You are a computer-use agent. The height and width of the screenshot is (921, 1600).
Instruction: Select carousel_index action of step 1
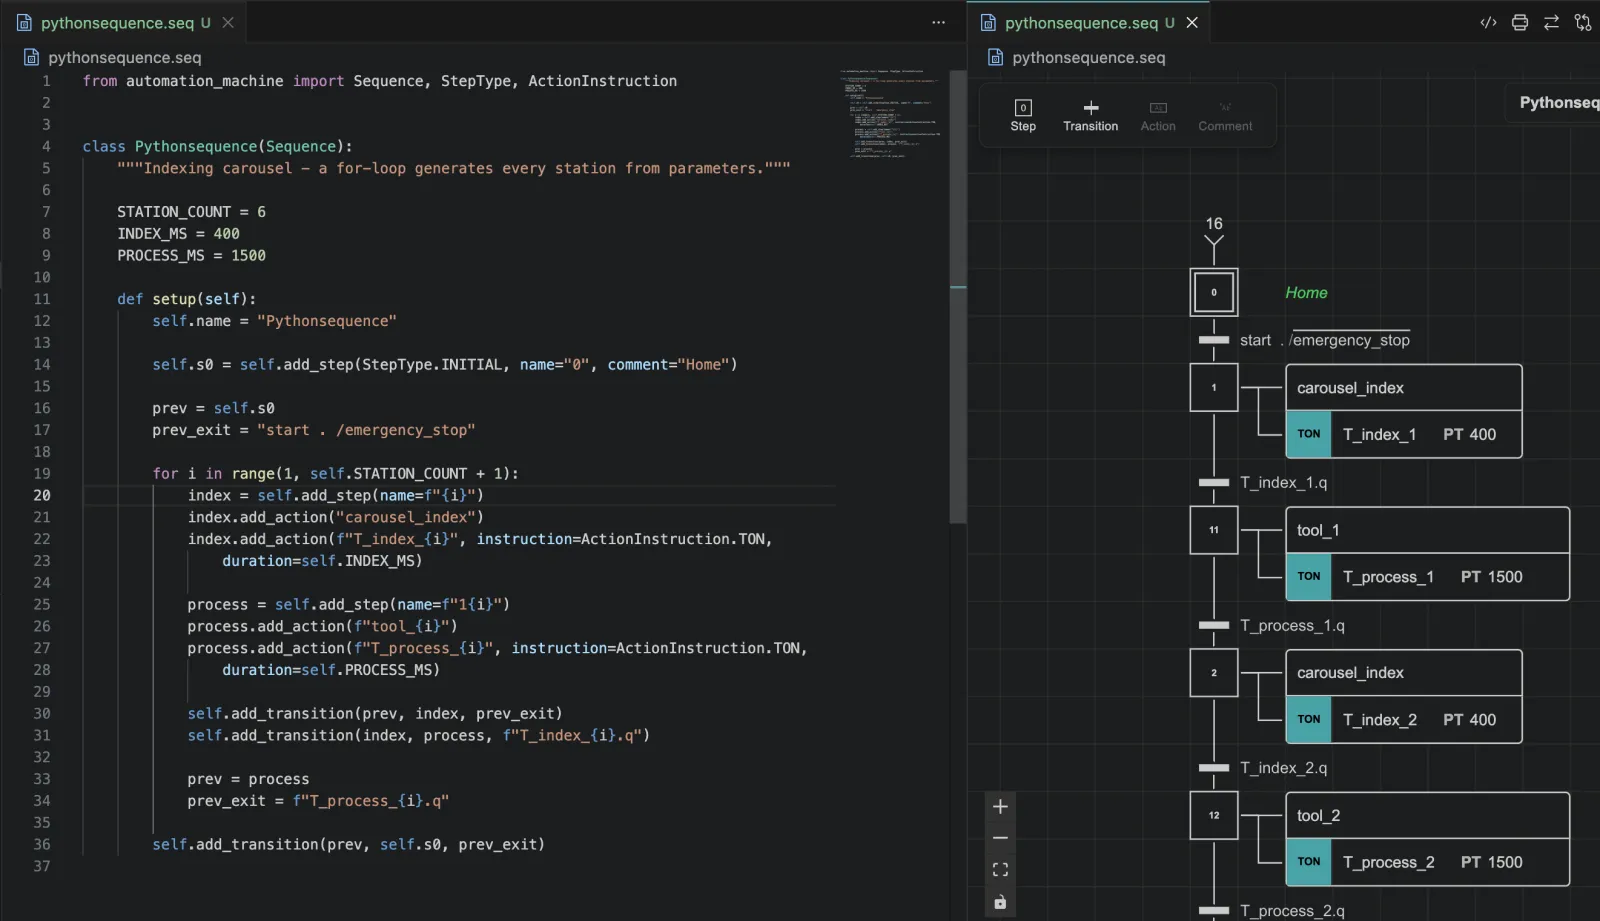click(x=1403, y=387)
